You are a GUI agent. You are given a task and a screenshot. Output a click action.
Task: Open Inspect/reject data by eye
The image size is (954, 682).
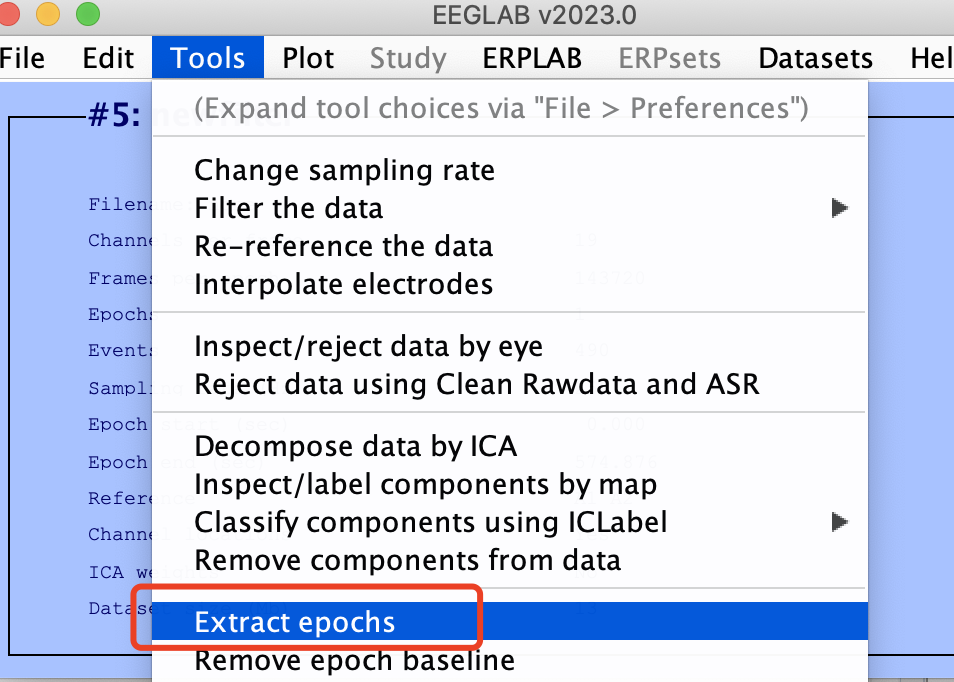(368, 346)
